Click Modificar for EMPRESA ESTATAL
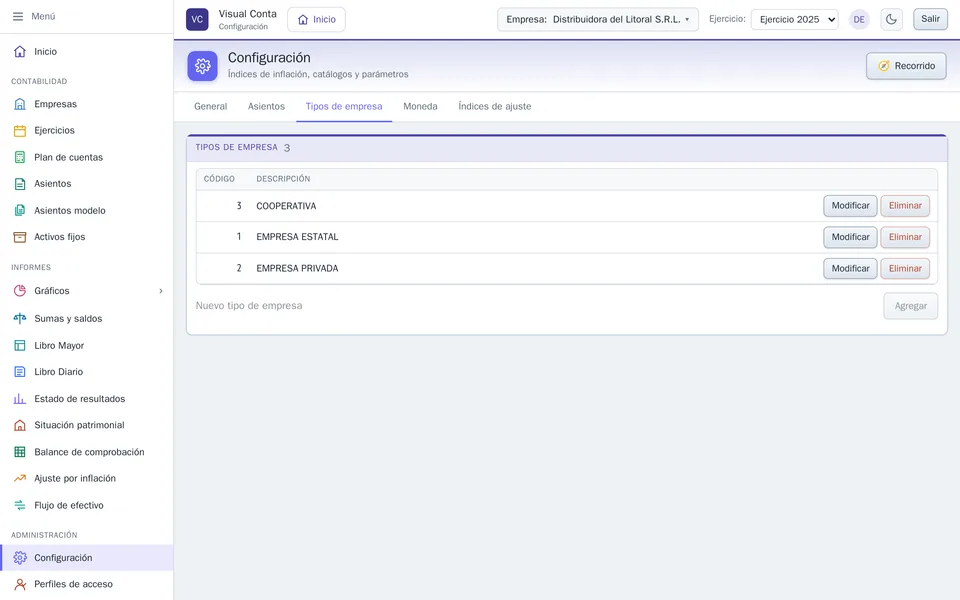Image resolution: width=960 pixels, height=600 pixels. tap(850, 237)
